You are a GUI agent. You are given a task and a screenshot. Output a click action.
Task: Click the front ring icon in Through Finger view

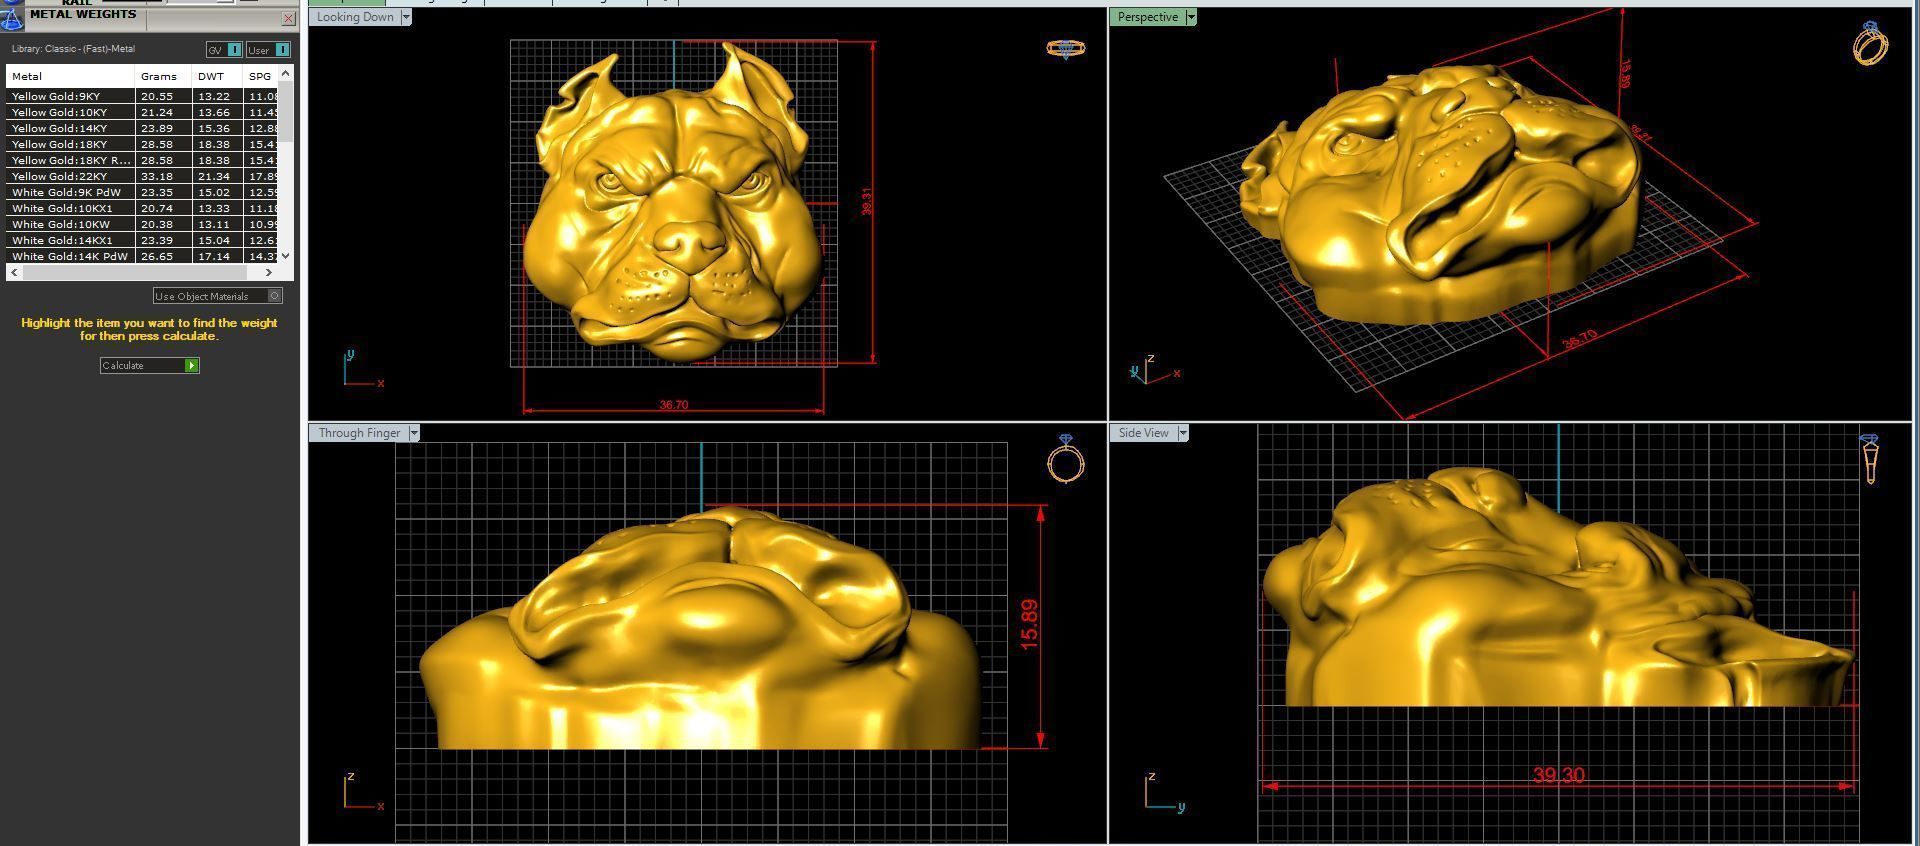[x=1066, y=458]
